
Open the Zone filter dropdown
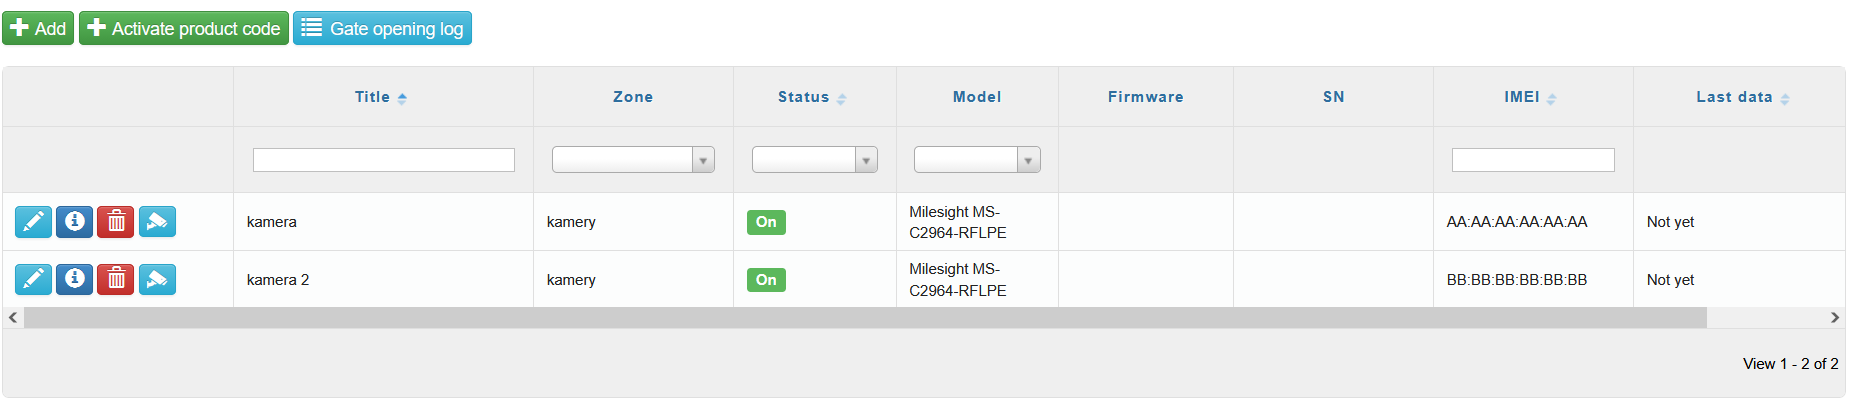(x=633, y=160)
